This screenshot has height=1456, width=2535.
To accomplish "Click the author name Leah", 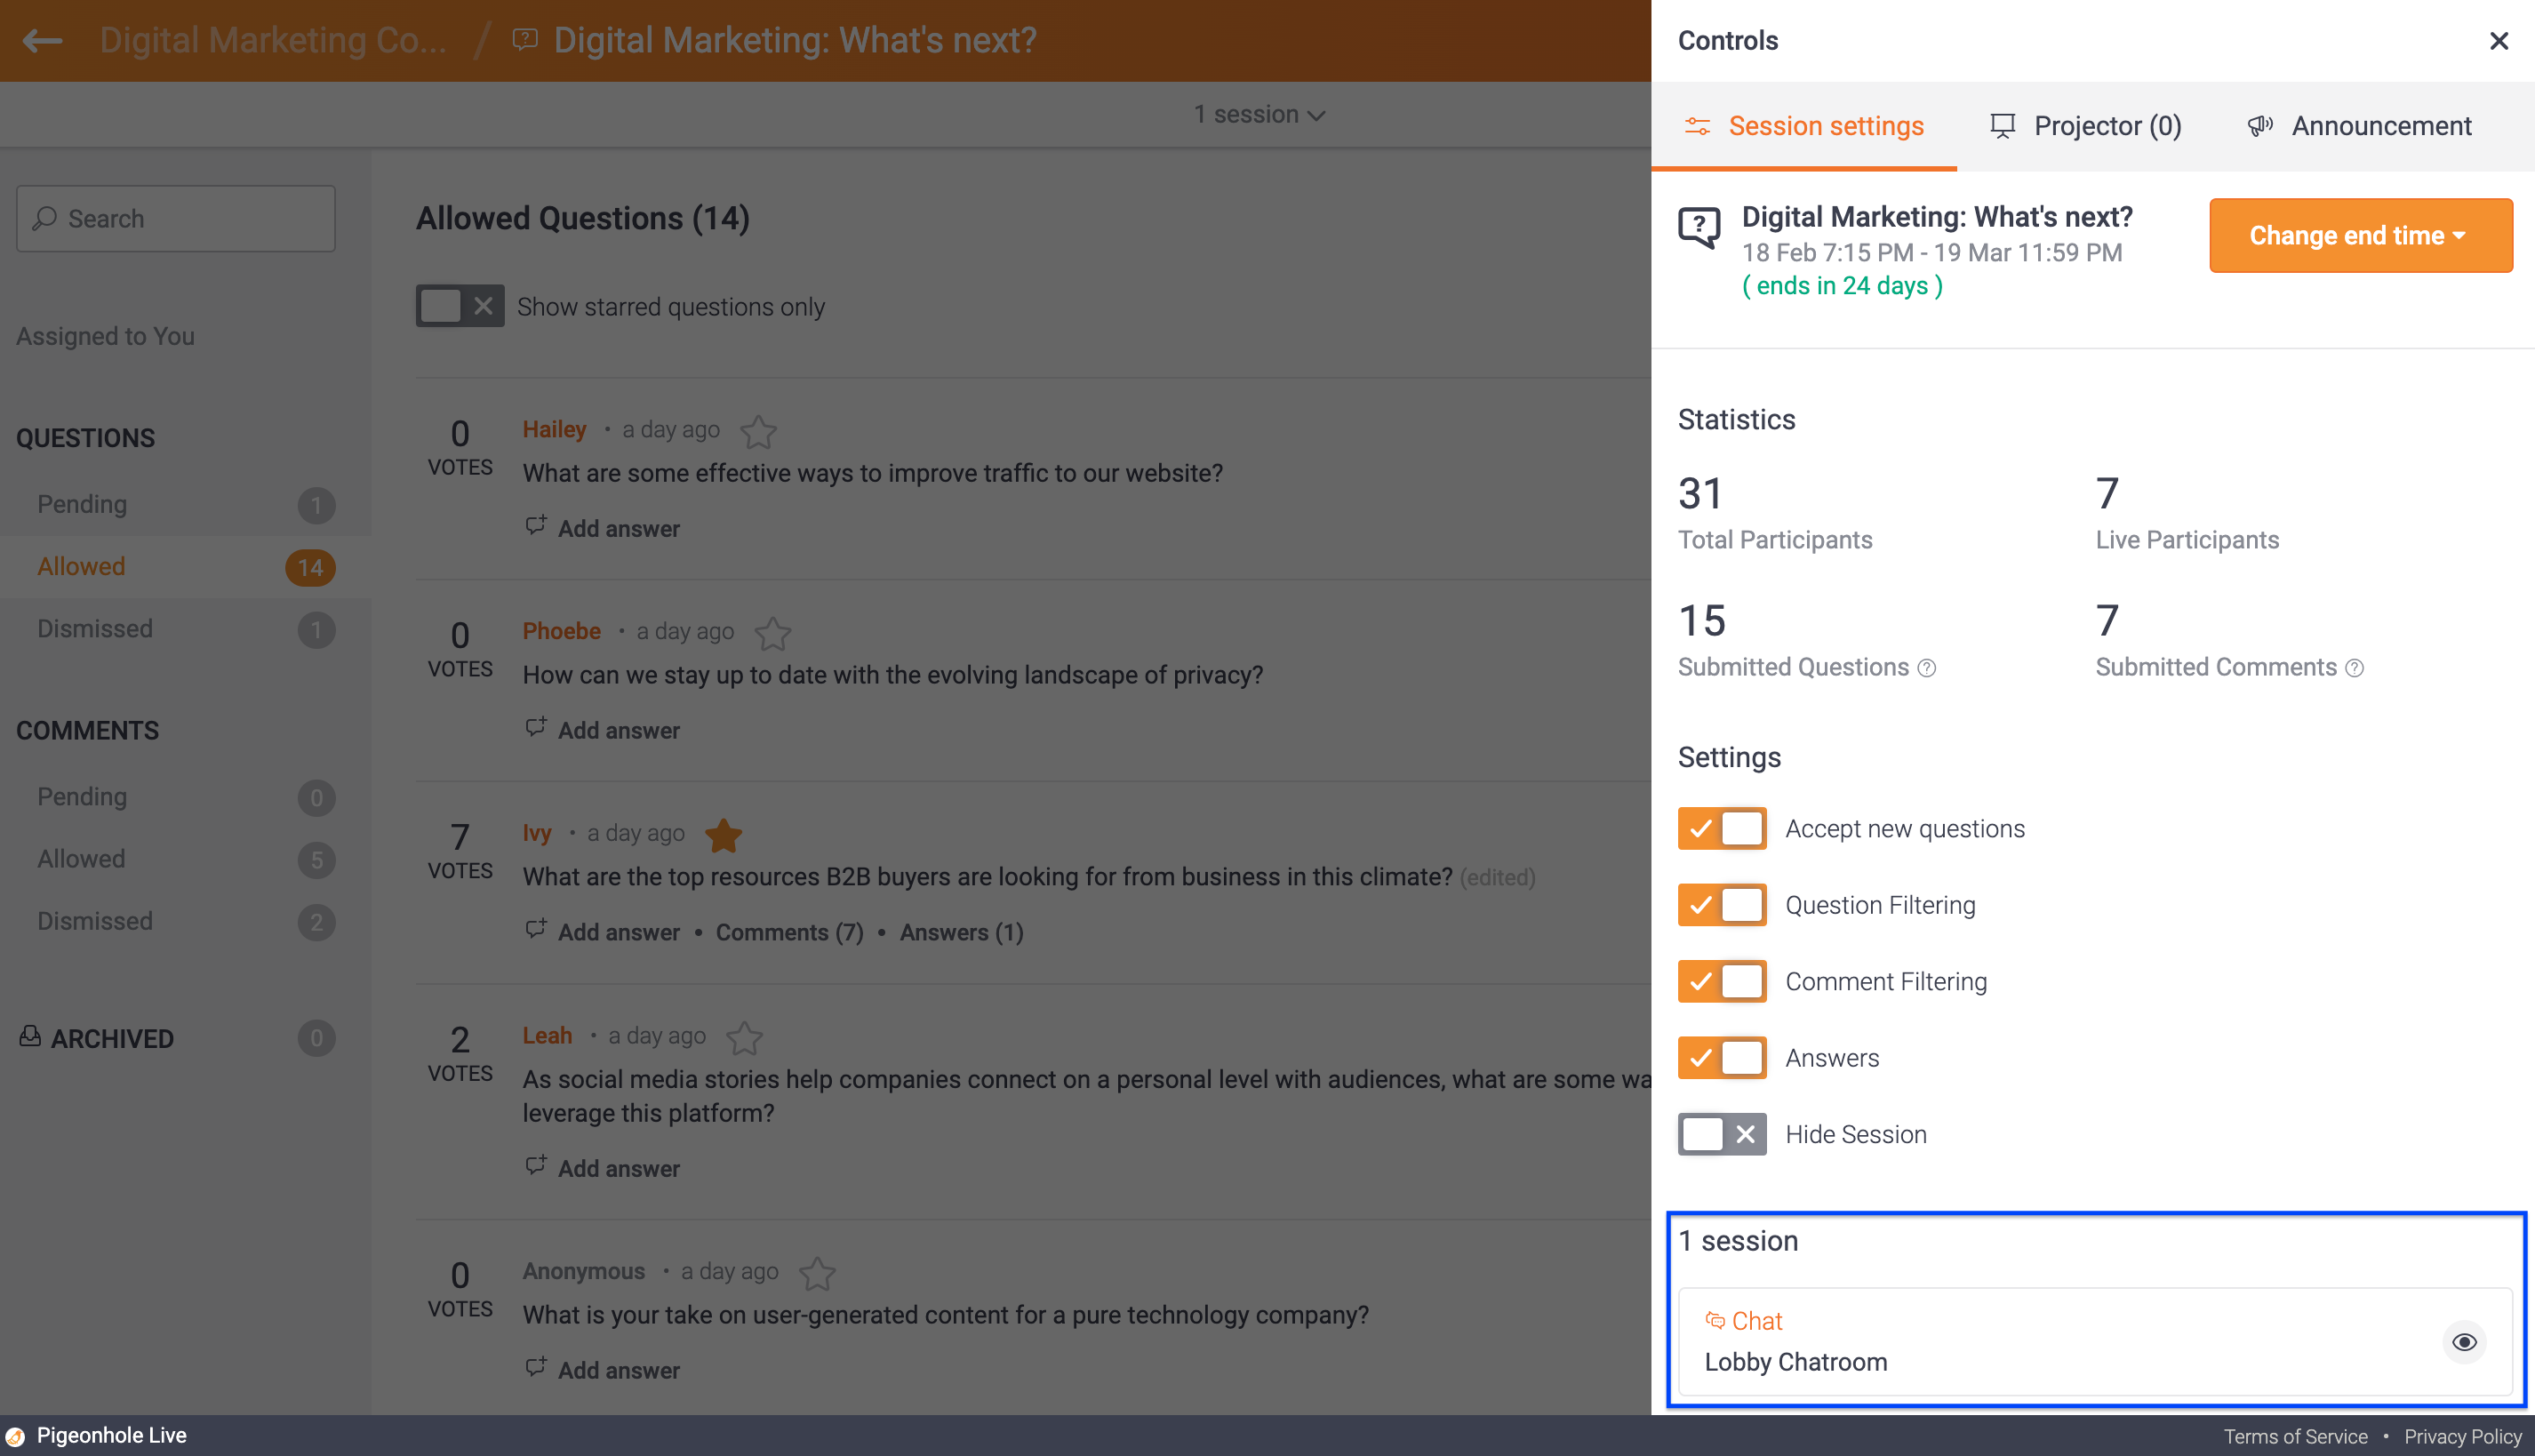I will pos(547,1035).
